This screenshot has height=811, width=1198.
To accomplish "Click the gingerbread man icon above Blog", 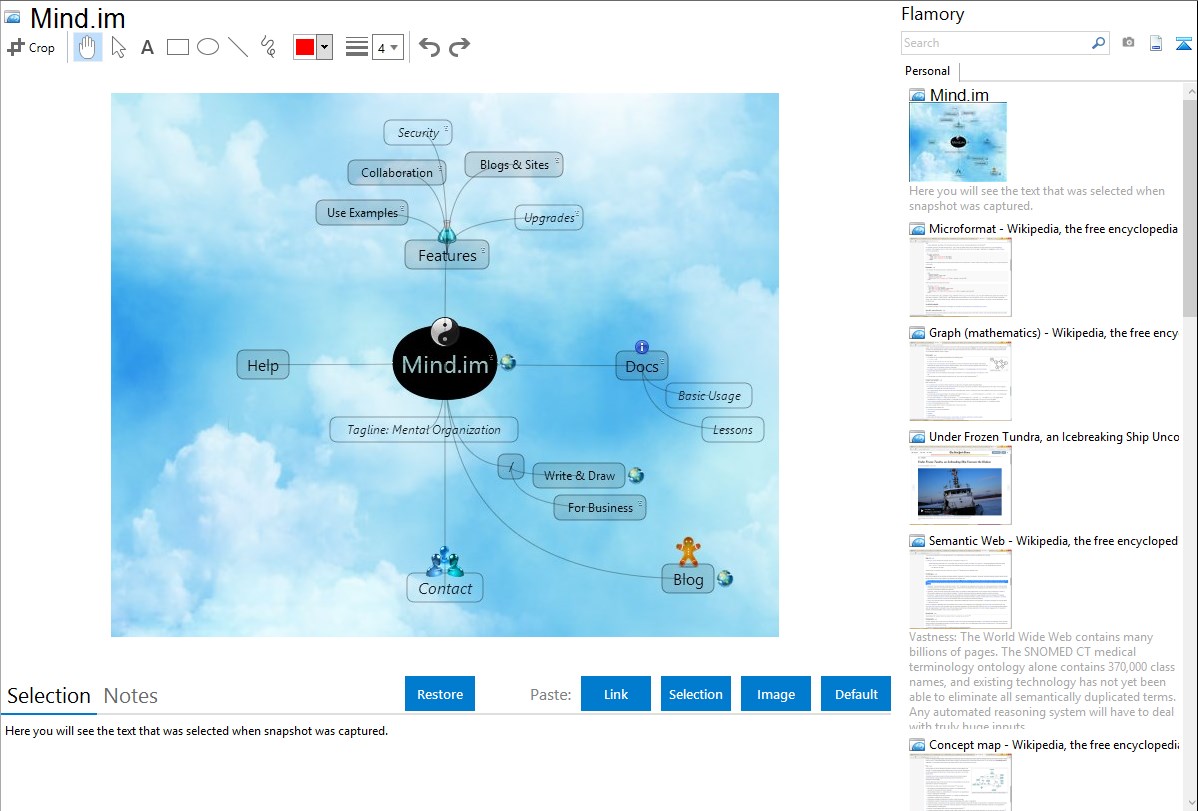I will point(688,551).
